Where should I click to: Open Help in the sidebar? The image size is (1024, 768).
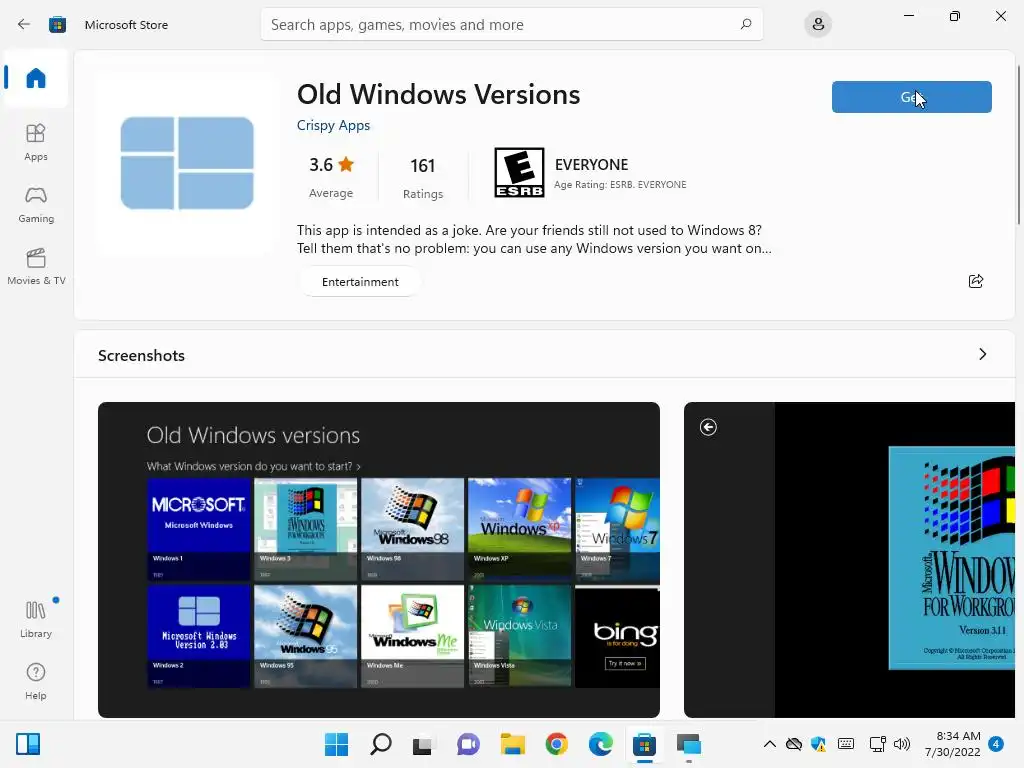pyautogui.click(x=36, y=681)
